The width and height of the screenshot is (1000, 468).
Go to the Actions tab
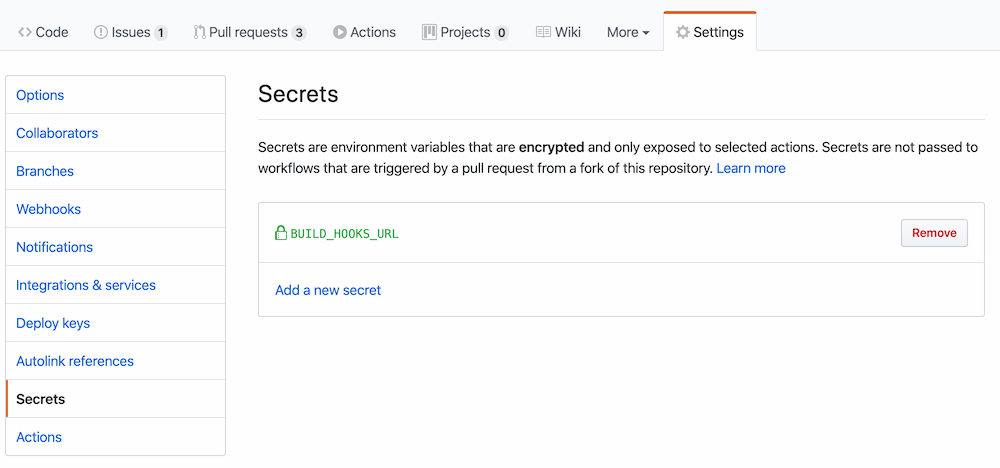click(x=364, y=32)
